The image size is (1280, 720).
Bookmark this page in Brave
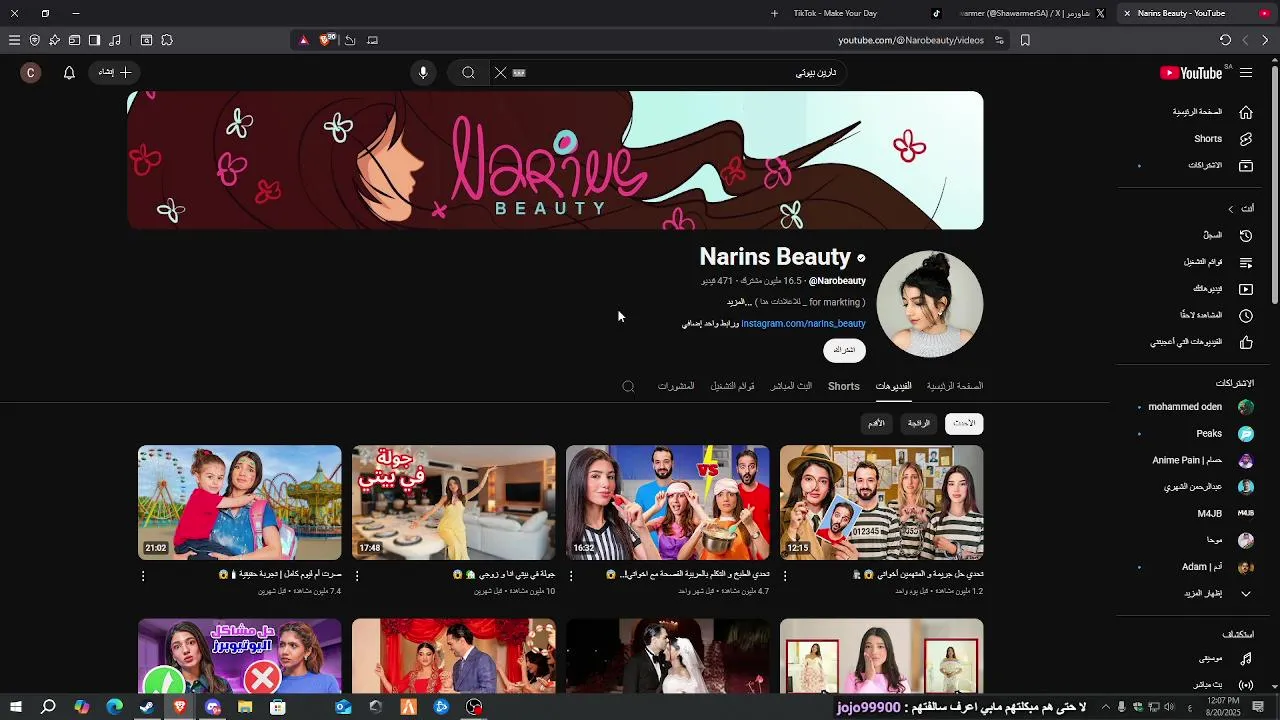(x=1025, y=40)
